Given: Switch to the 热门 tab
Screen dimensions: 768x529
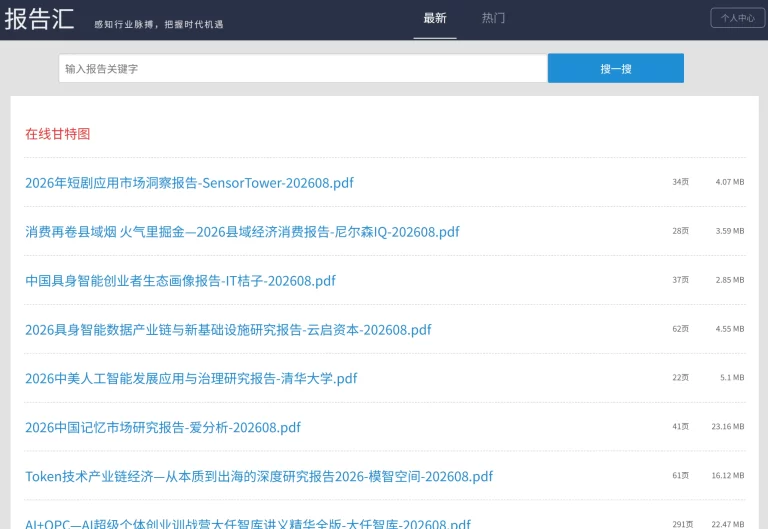Looking at the screenshot, I should coord(493,19).
